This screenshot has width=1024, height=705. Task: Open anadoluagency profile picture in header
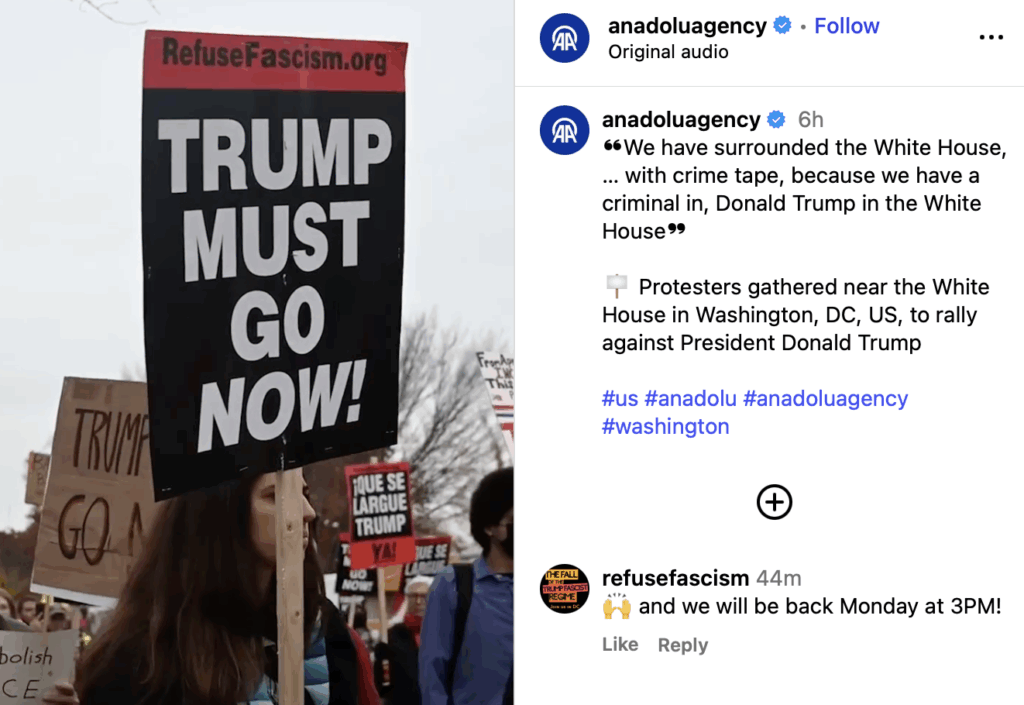point(564,39)
